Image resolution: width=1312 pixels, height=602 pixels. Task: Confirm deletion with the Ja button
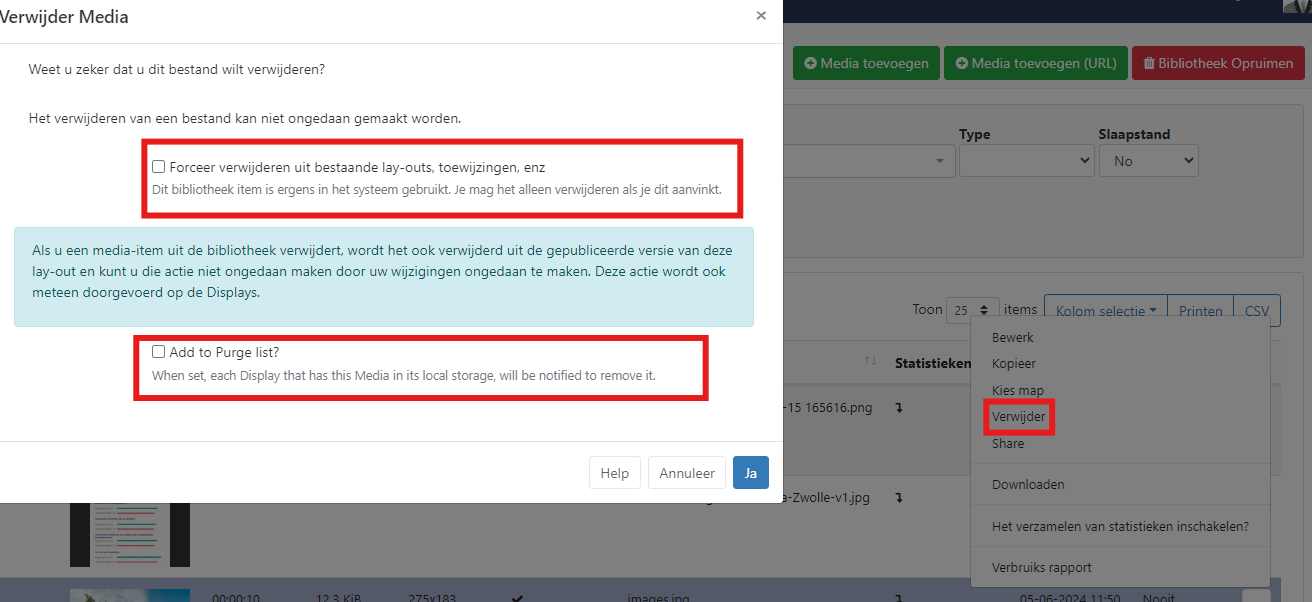(x=750, y=473)
